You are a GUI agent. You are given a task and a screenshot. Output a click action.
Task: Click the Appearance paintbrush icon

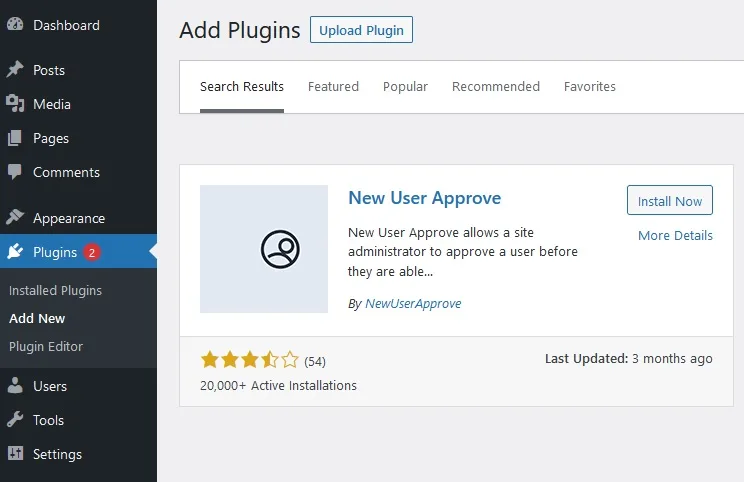[x=15, y=217]
